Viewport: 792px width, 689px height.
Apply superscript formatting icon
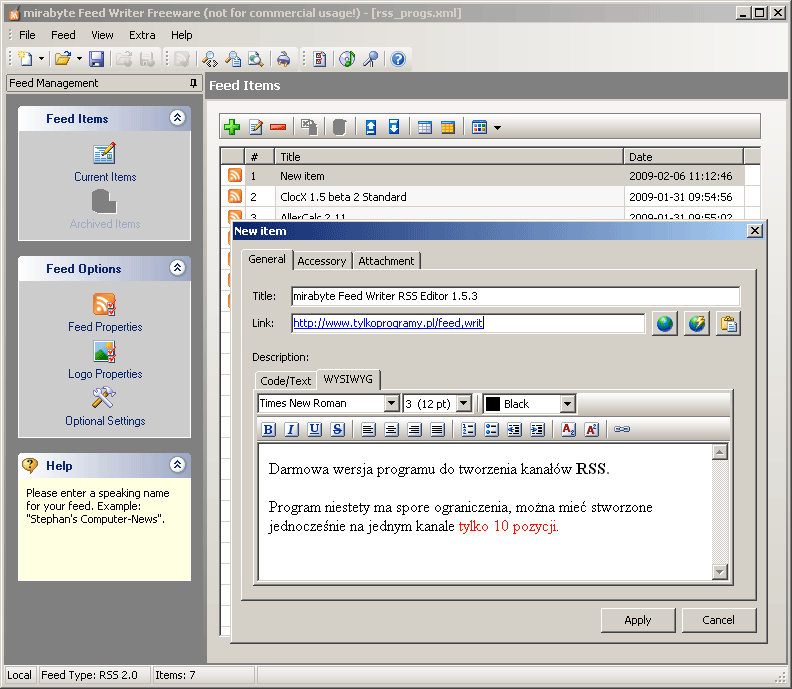tap(591, 429)
